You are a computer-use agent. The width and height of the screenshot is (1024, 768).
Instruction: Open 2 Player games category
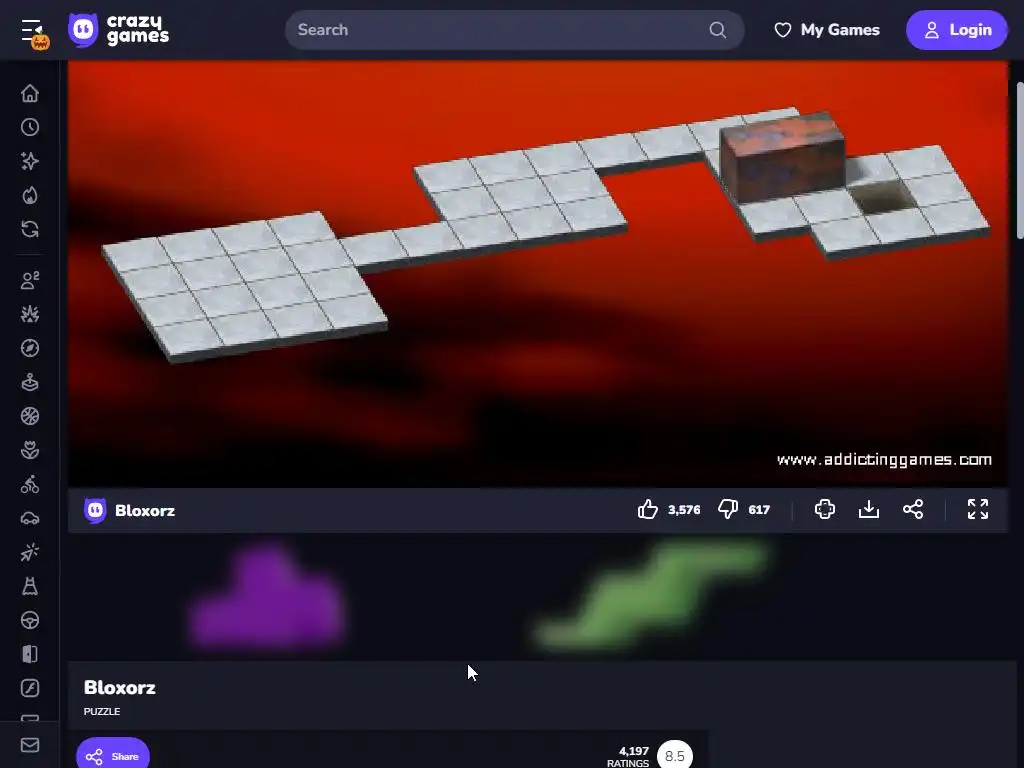coord(30,280)
